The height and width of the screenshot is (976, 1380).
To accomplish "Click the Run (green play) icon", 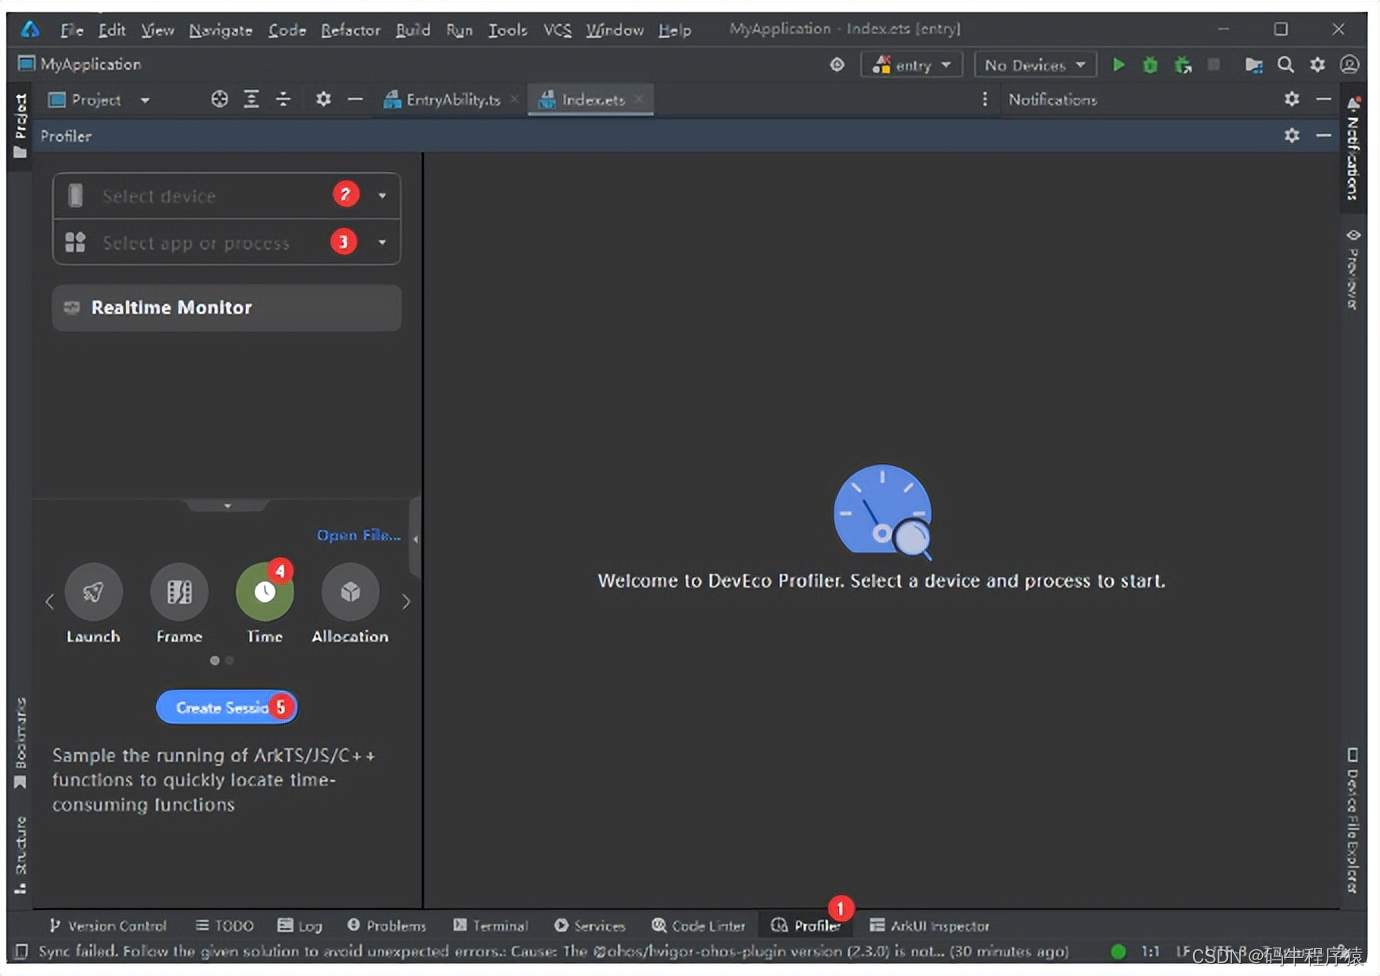I will point(1119,65).
